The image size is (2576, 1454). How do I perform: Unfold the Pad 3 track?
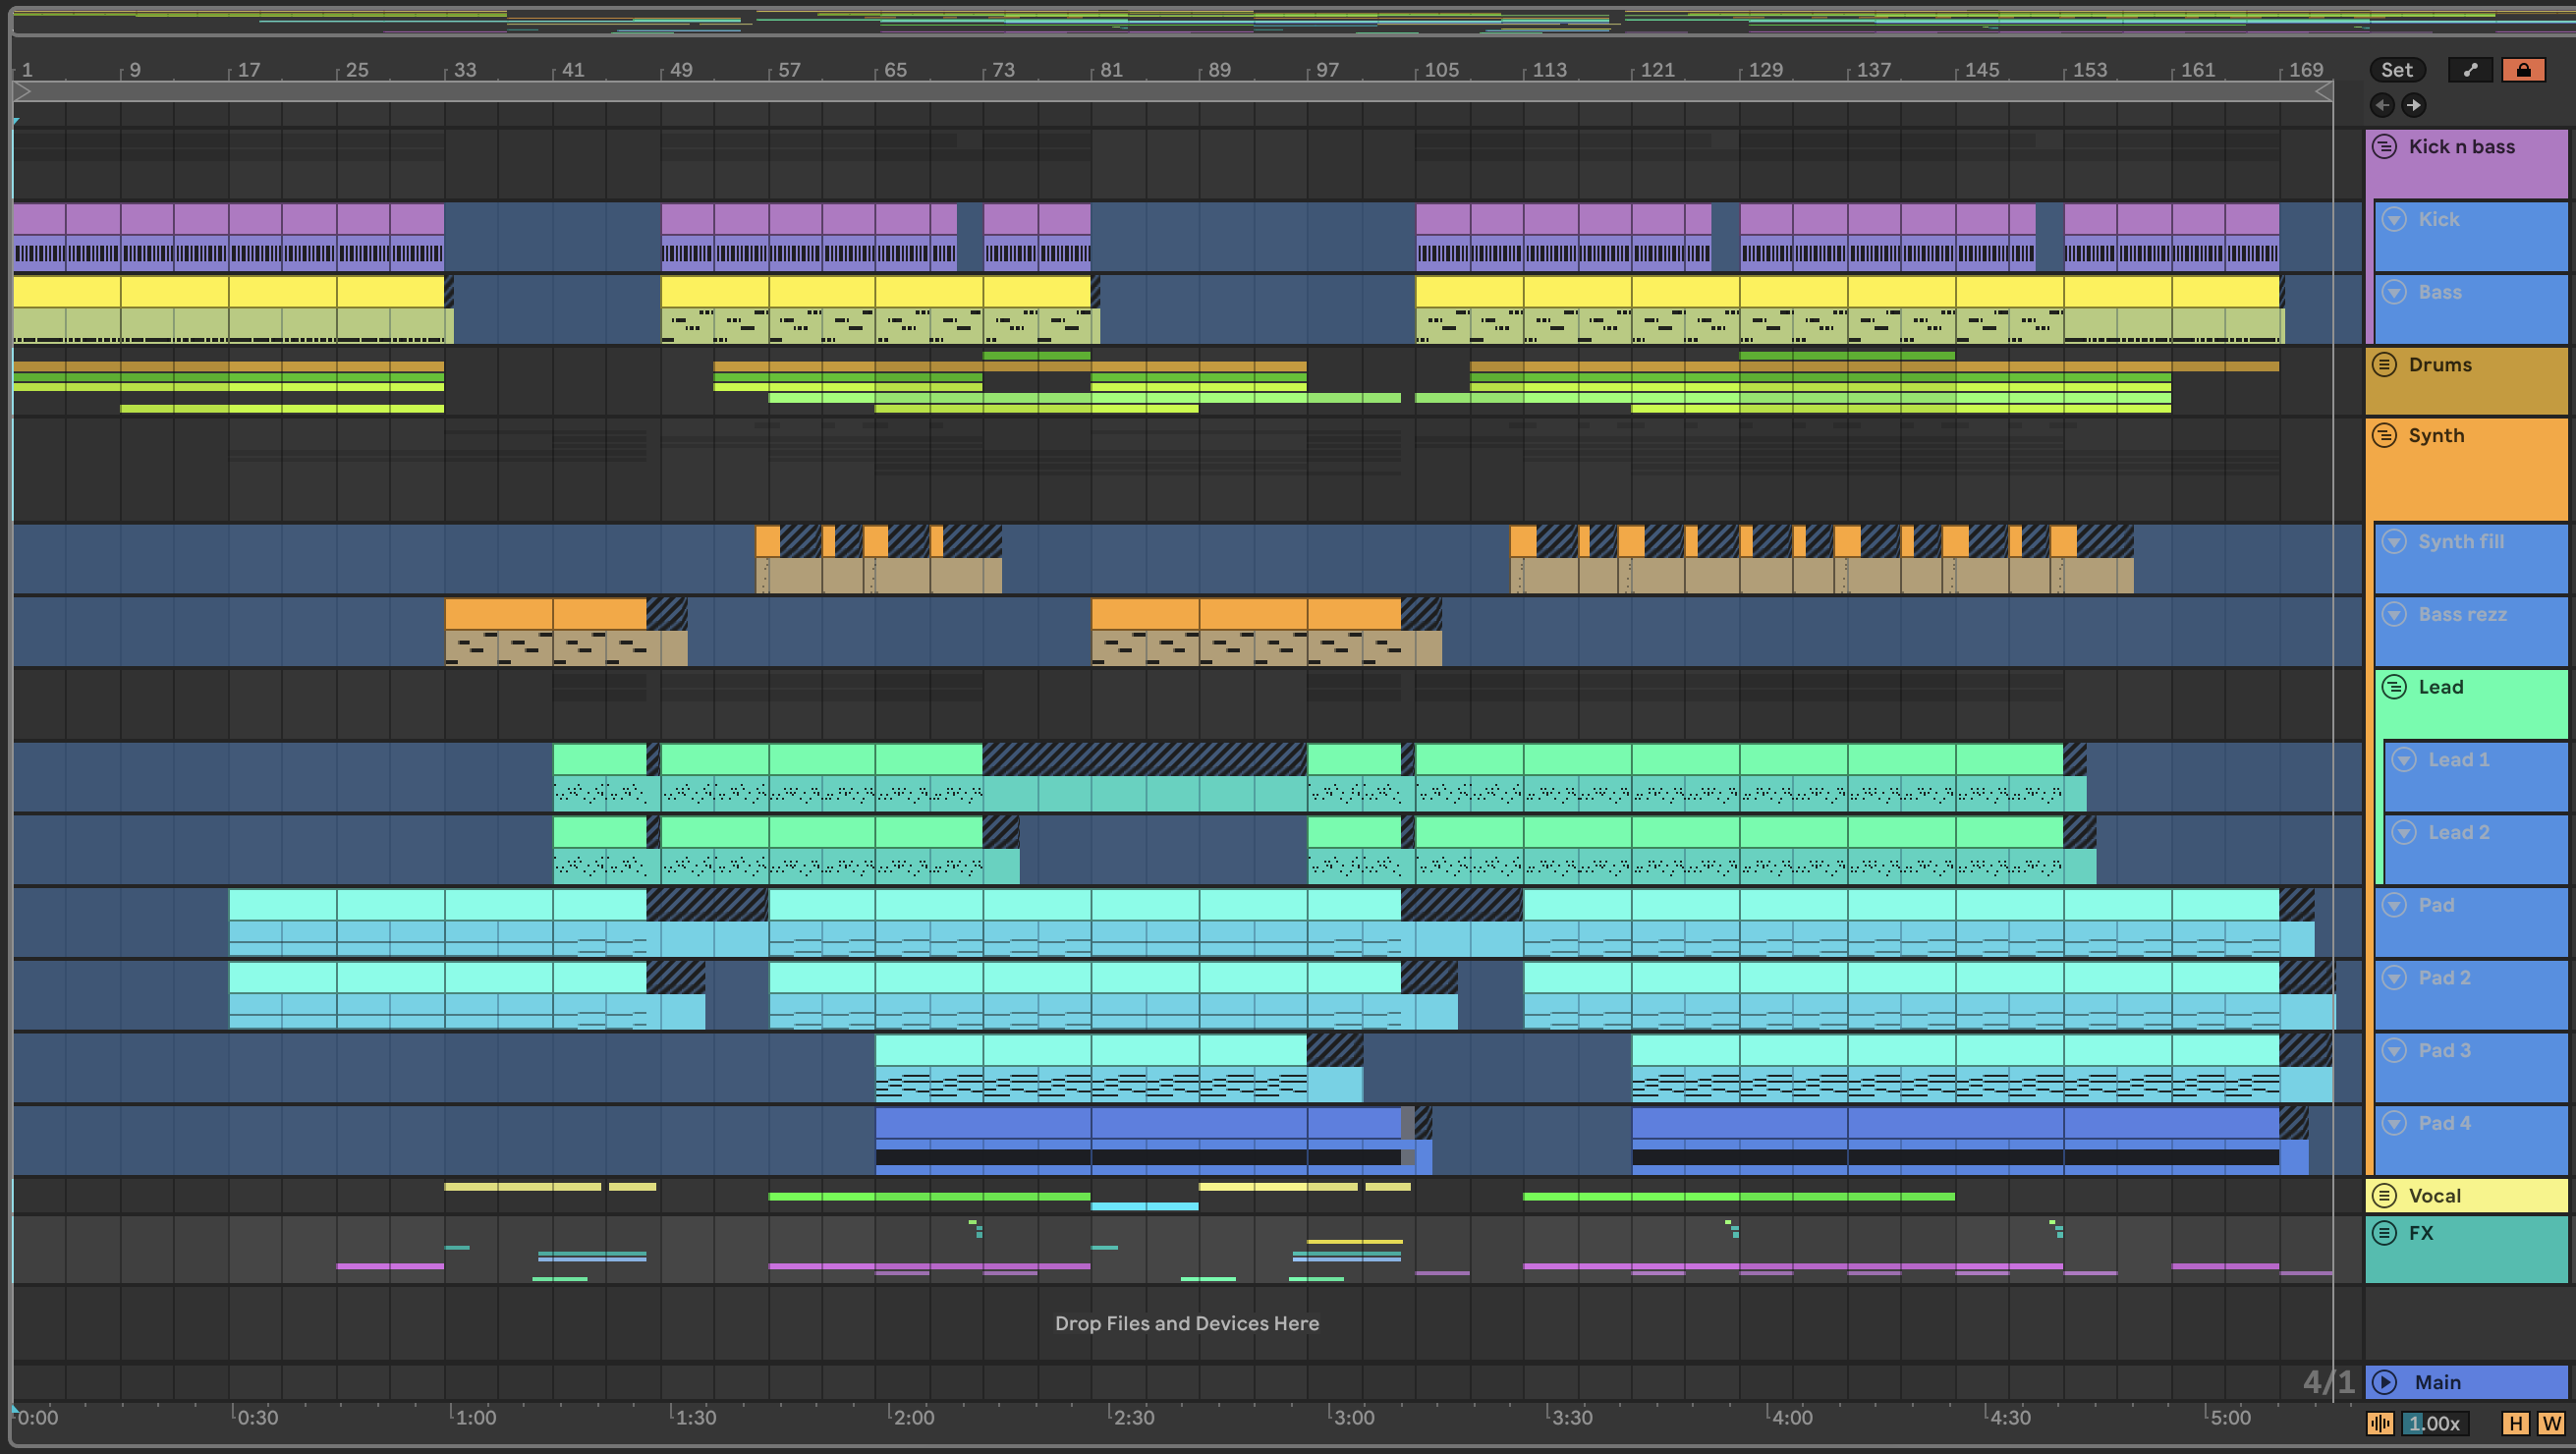tap(2394, 1050)
